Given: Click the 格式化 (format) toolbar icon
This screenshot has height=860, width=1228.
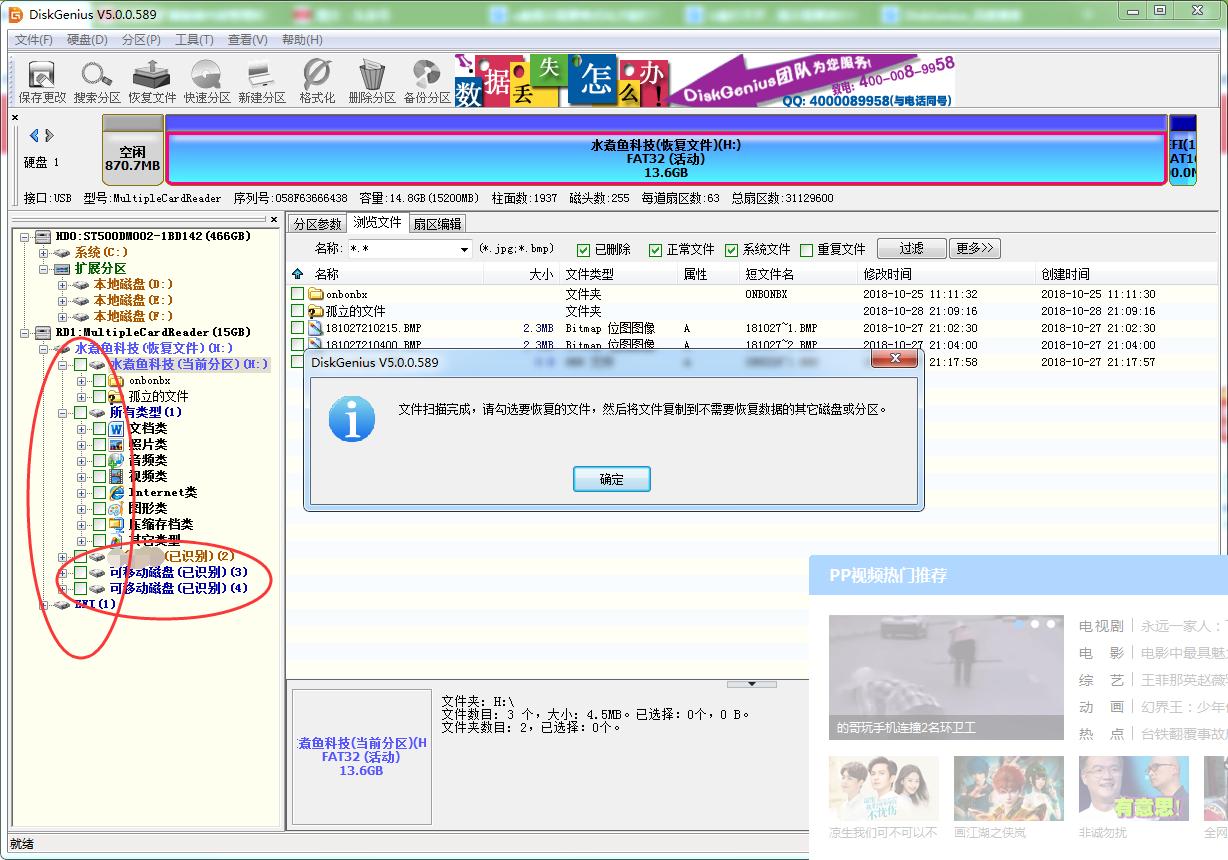Looking at the screenshot, I should [x=315, y=80].
